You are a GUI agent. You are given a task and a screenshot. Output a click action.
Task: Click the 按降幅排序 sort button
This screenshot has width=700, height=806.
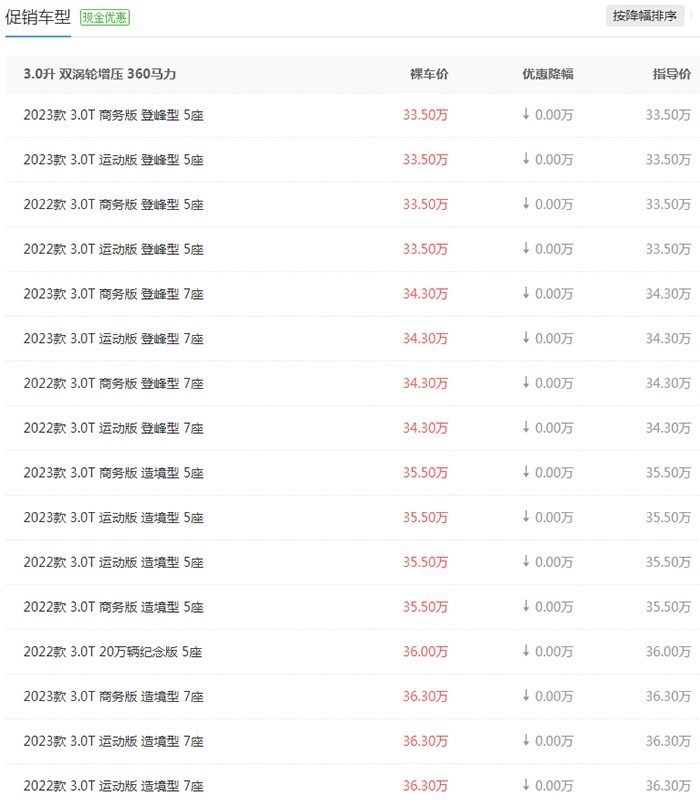[644, 16]
